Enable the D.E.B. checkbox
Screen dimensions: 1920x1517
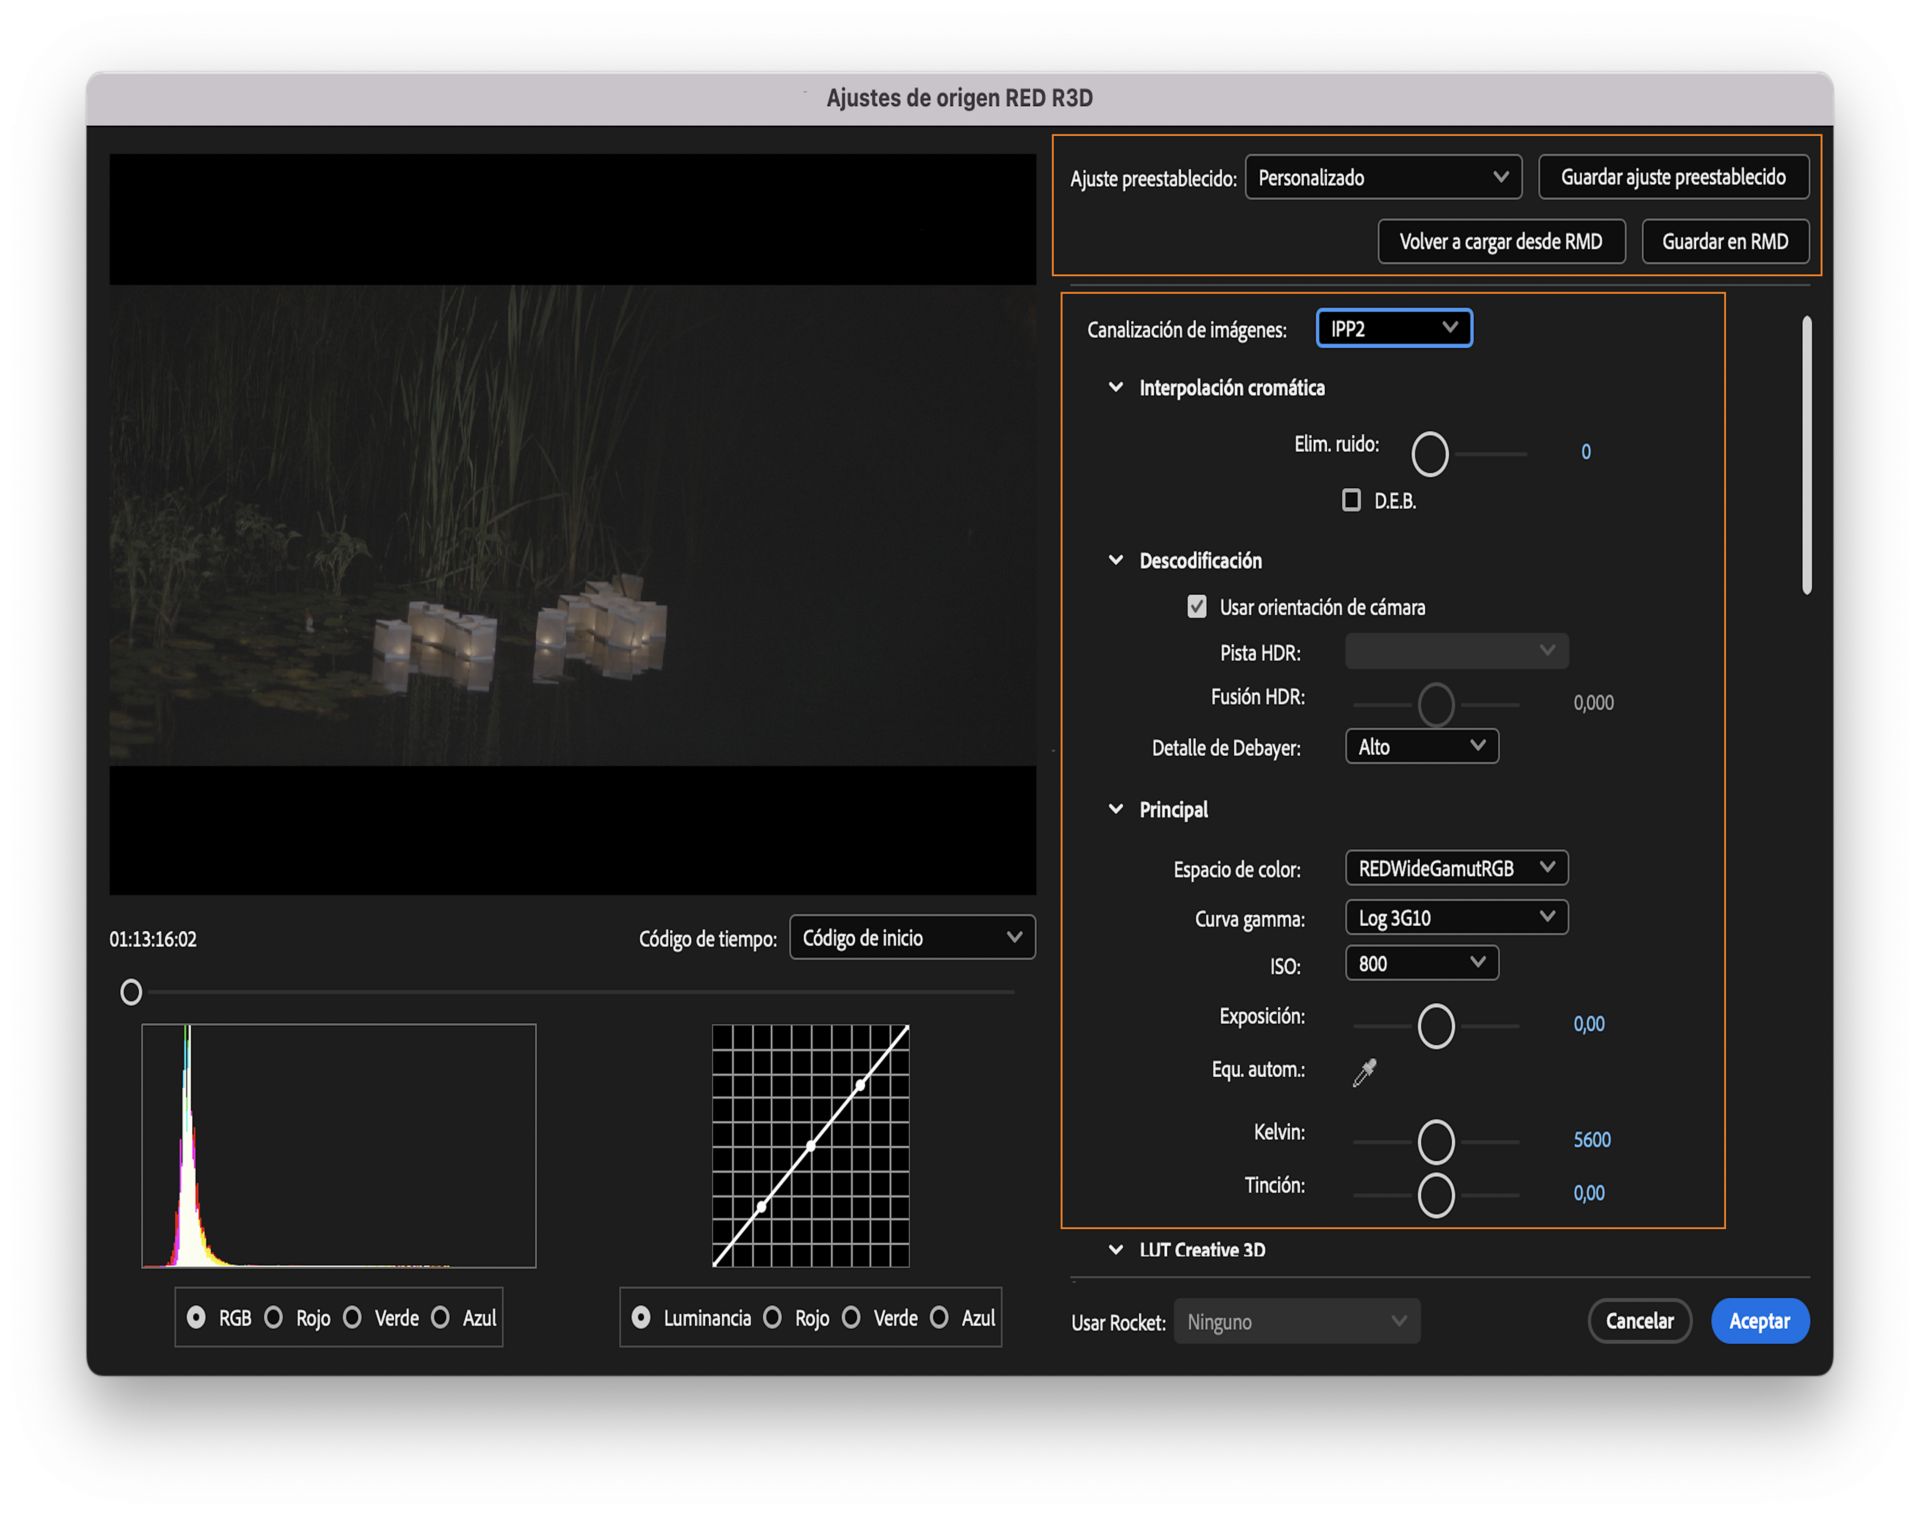pos(1351,500)
